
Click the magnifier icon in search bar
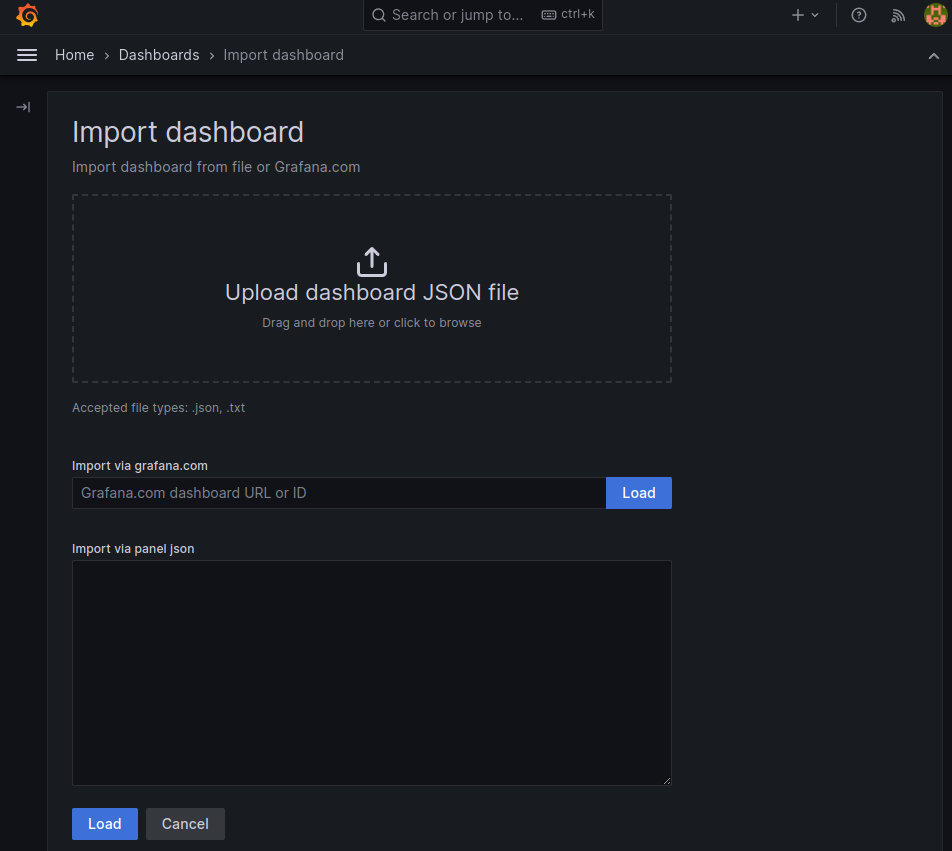point(379,15)
